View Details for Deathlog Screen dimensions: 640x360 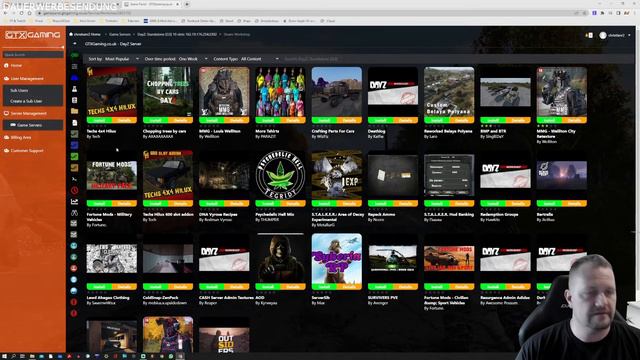point(405,120)
